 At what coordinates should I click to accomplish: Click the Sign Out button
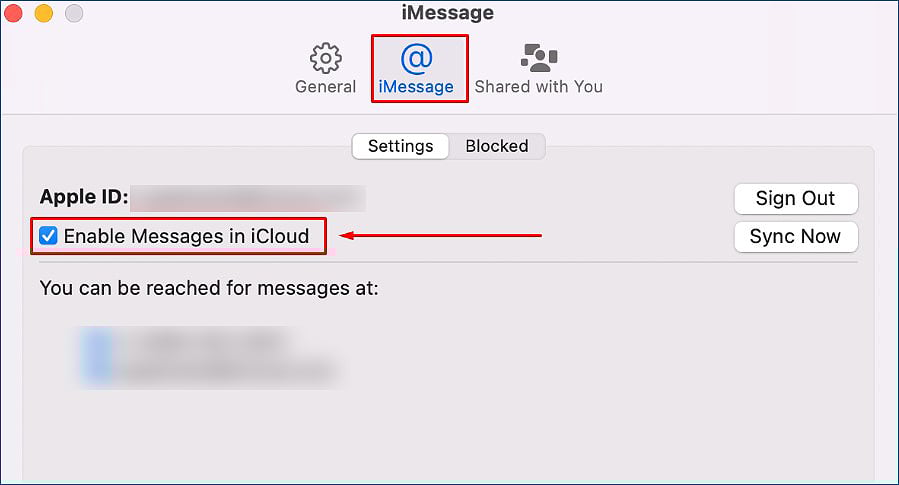[x=796, y=198]
